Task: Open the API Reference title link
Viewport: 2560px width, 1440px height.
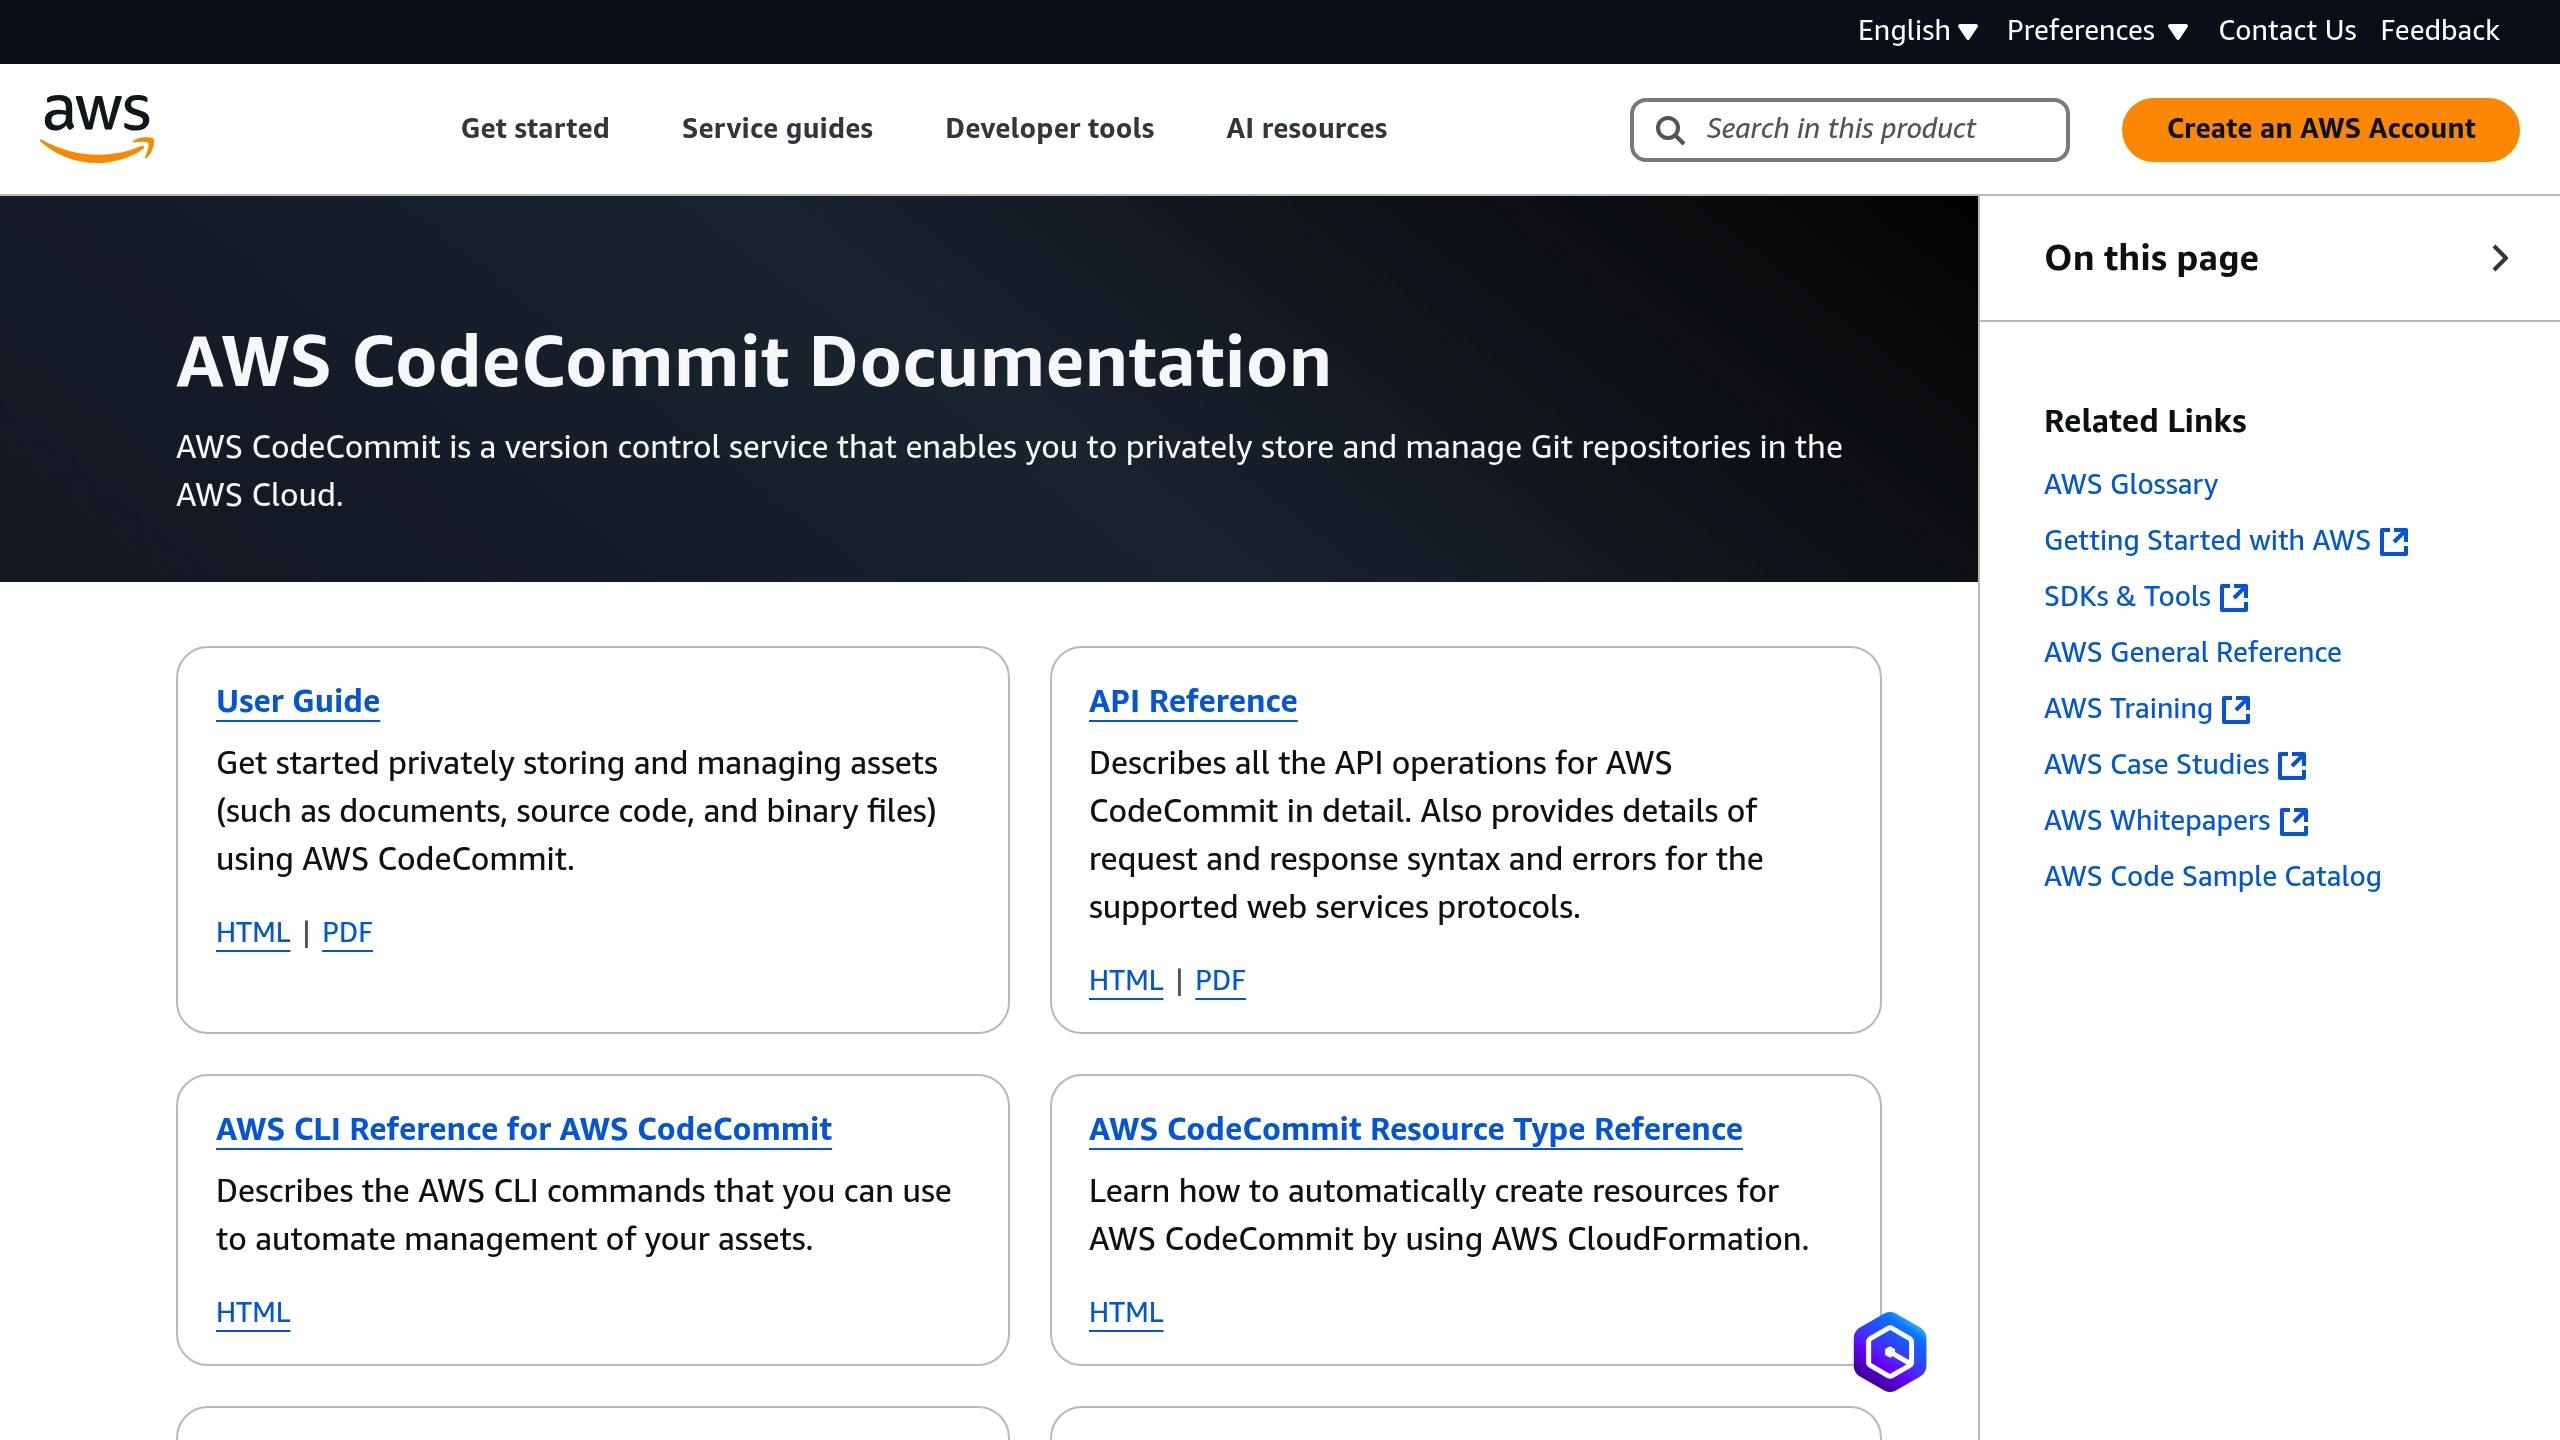Action: tap(1192, 701)
